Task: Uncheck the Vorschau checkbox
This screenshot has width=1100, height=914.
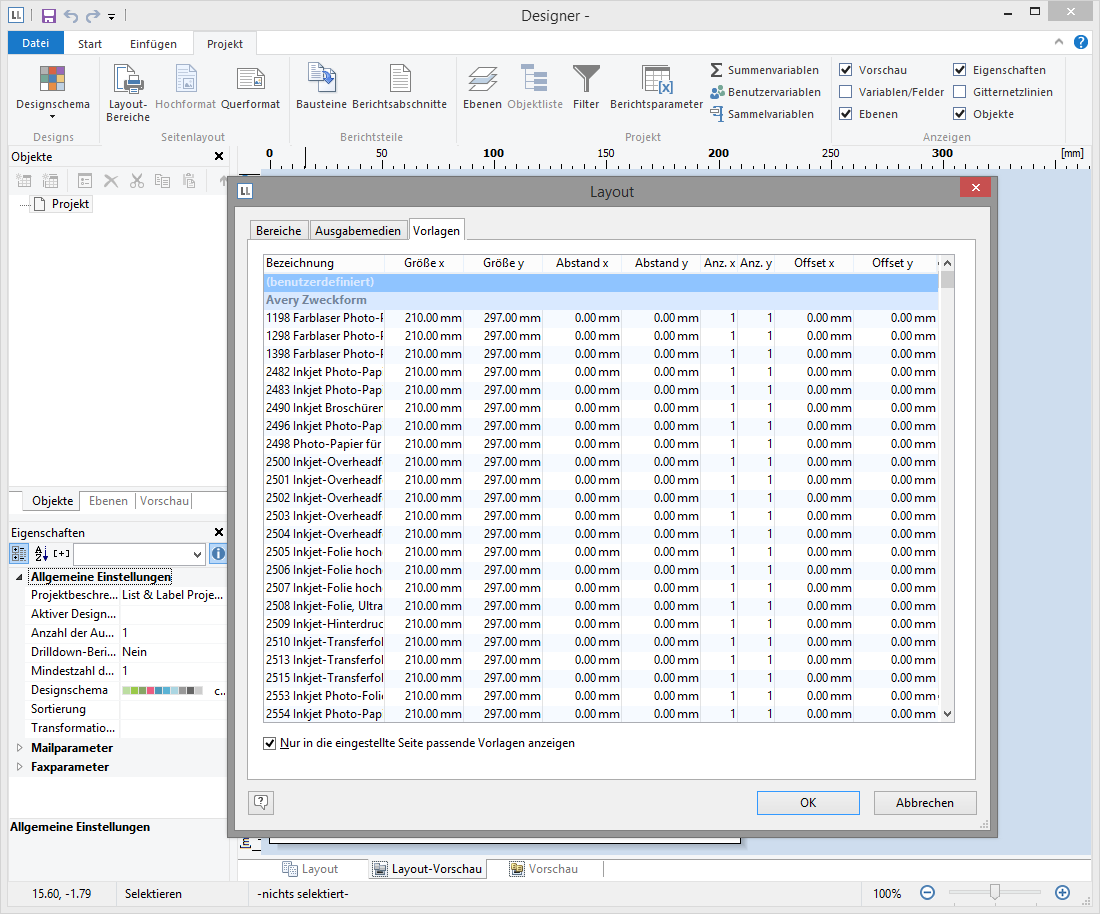Action: tap(846, 70)
